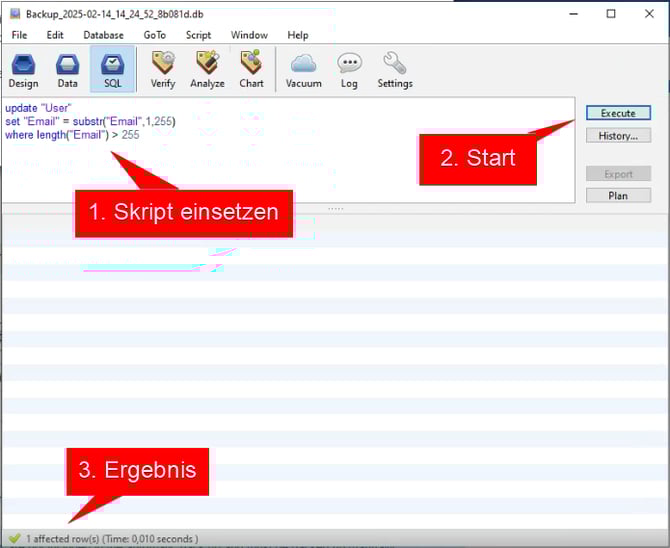Screen dimensions: 670x548
Task: Open the GoTo menu
Action: click(155, 35)
